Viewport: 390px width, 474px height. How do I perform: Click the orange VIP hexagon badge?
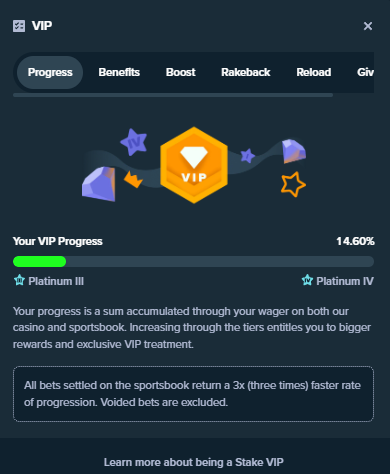click(194, 165)
